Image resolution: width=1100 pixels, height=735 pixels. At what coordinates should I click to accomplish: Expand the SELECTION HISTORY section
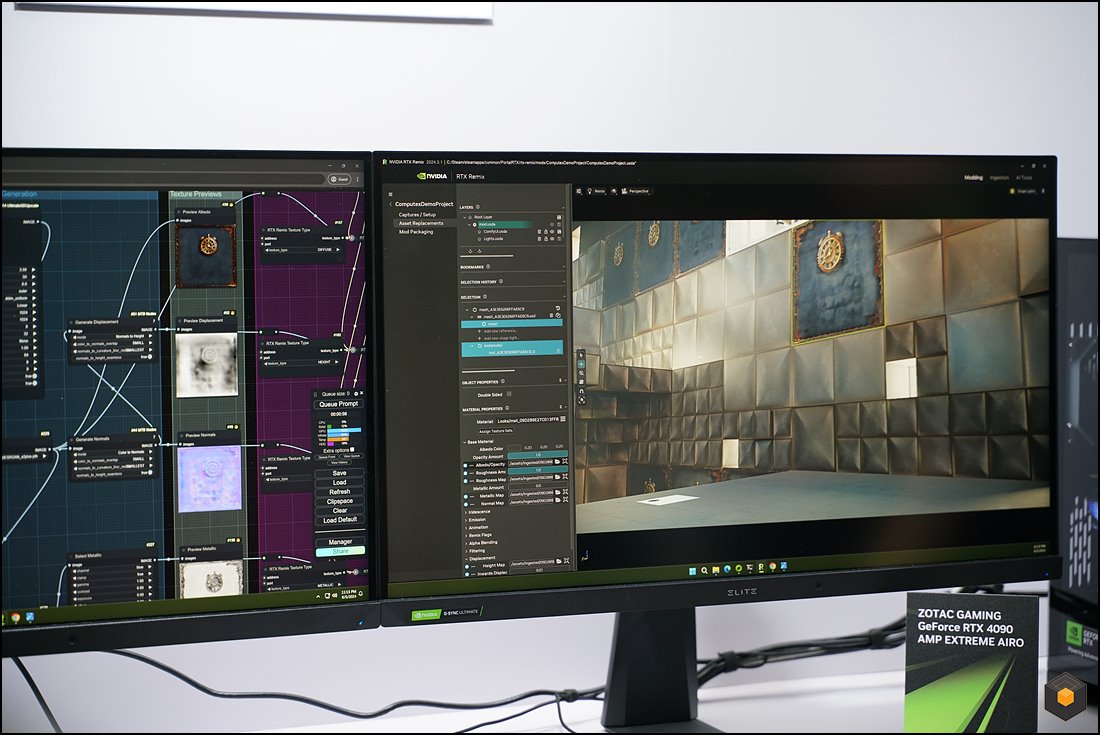(x=564, y=281)
